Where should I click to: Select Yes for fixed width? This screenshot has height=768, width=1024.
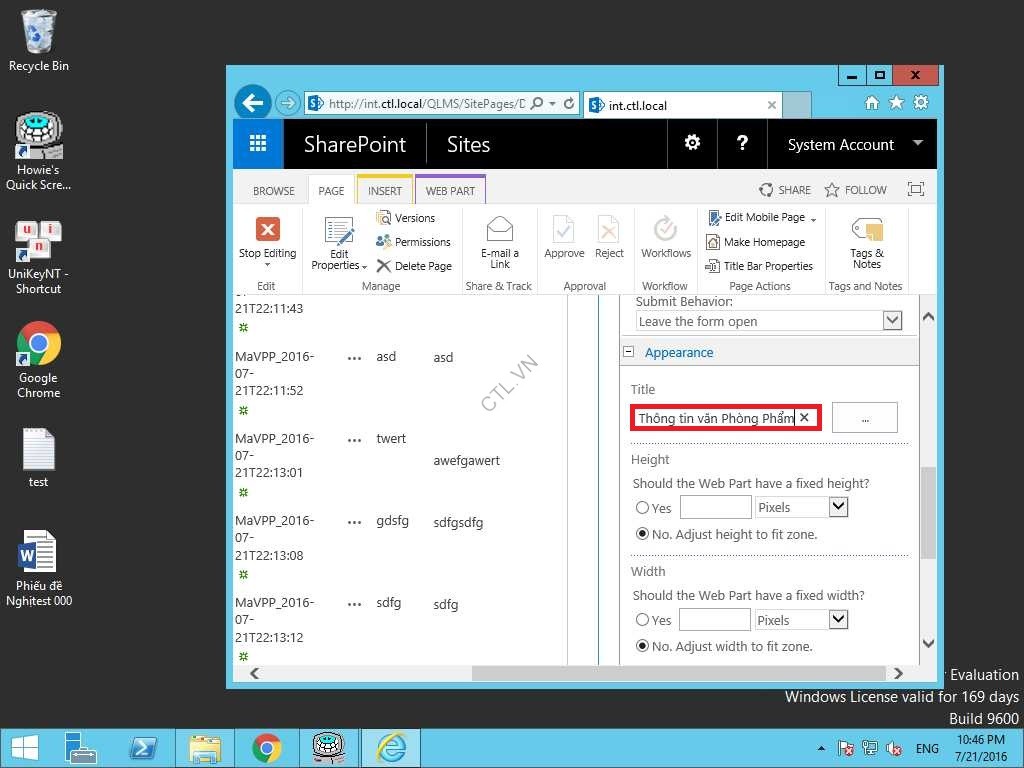click(643, 620)
